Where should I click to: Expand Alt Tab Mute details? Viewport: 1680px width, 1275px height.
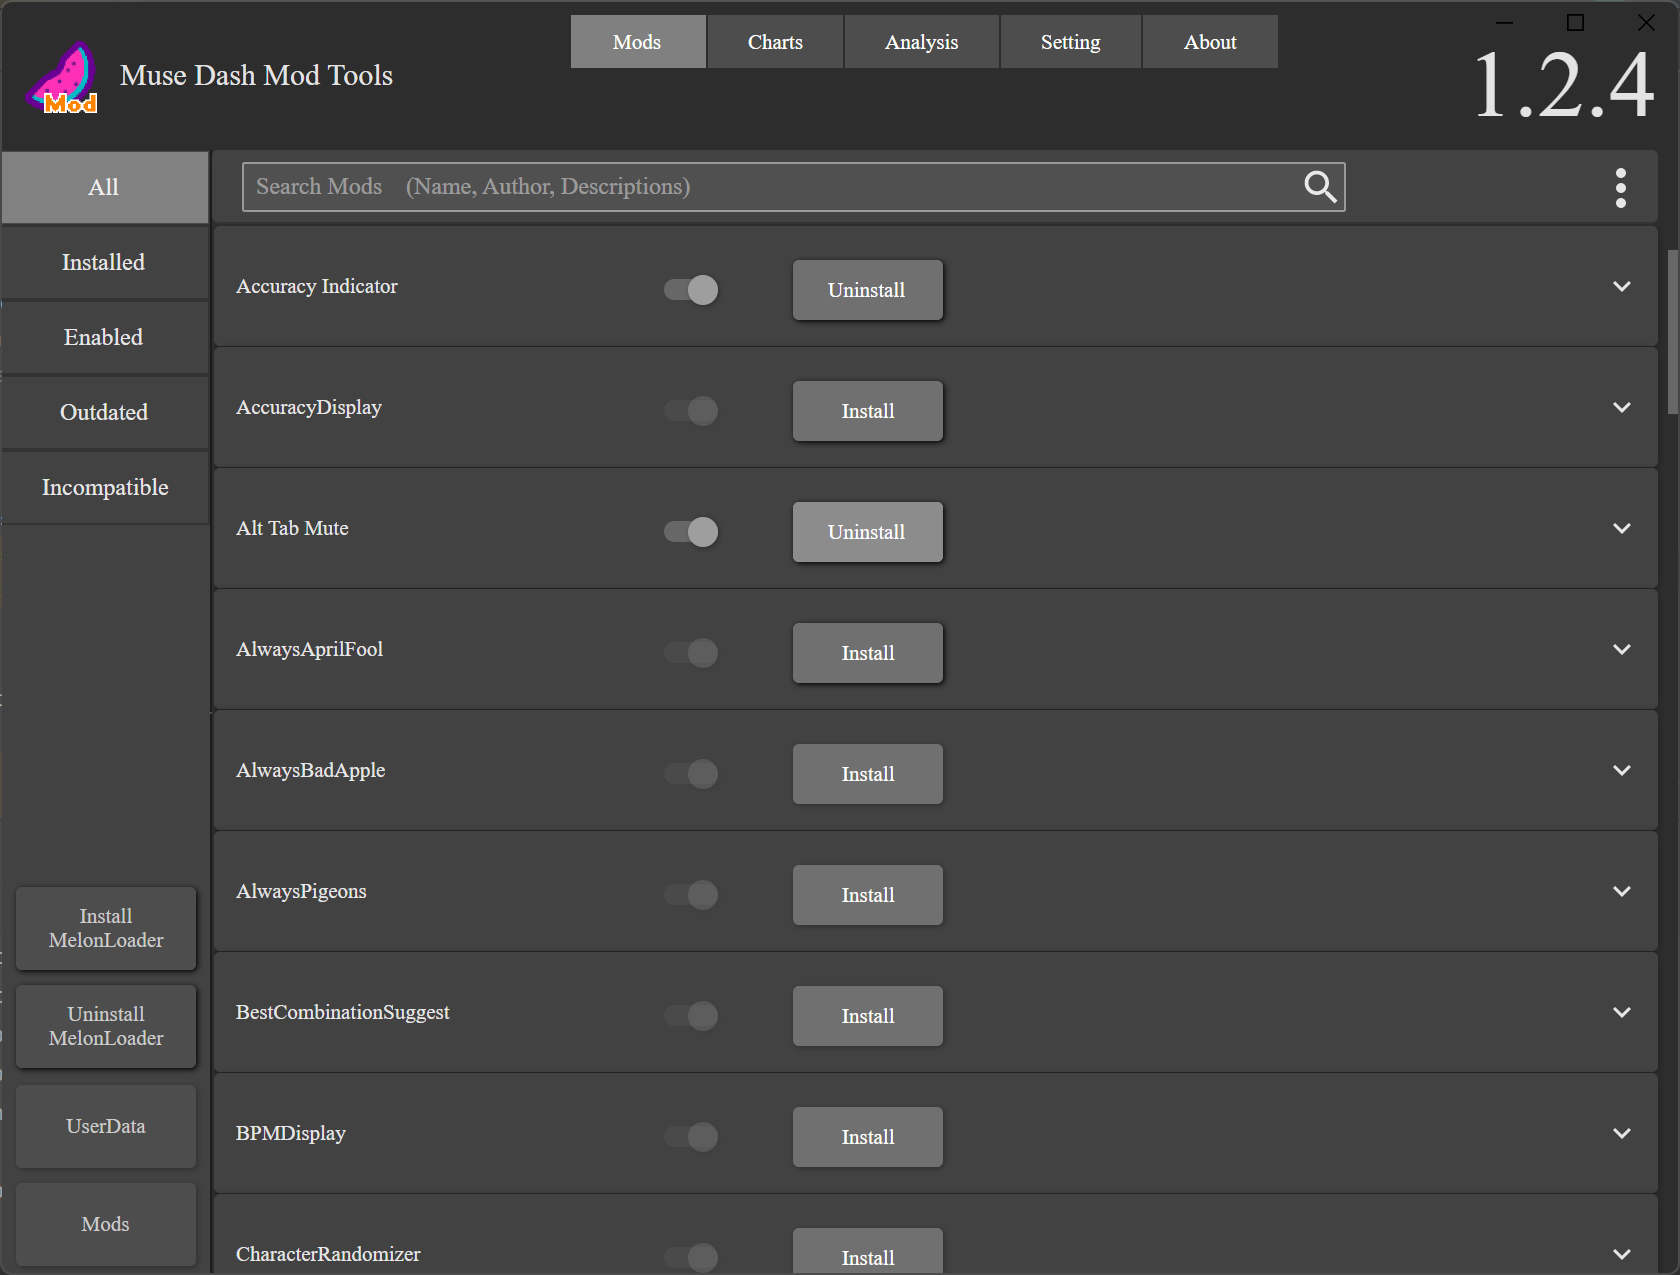coord(1622,529)
